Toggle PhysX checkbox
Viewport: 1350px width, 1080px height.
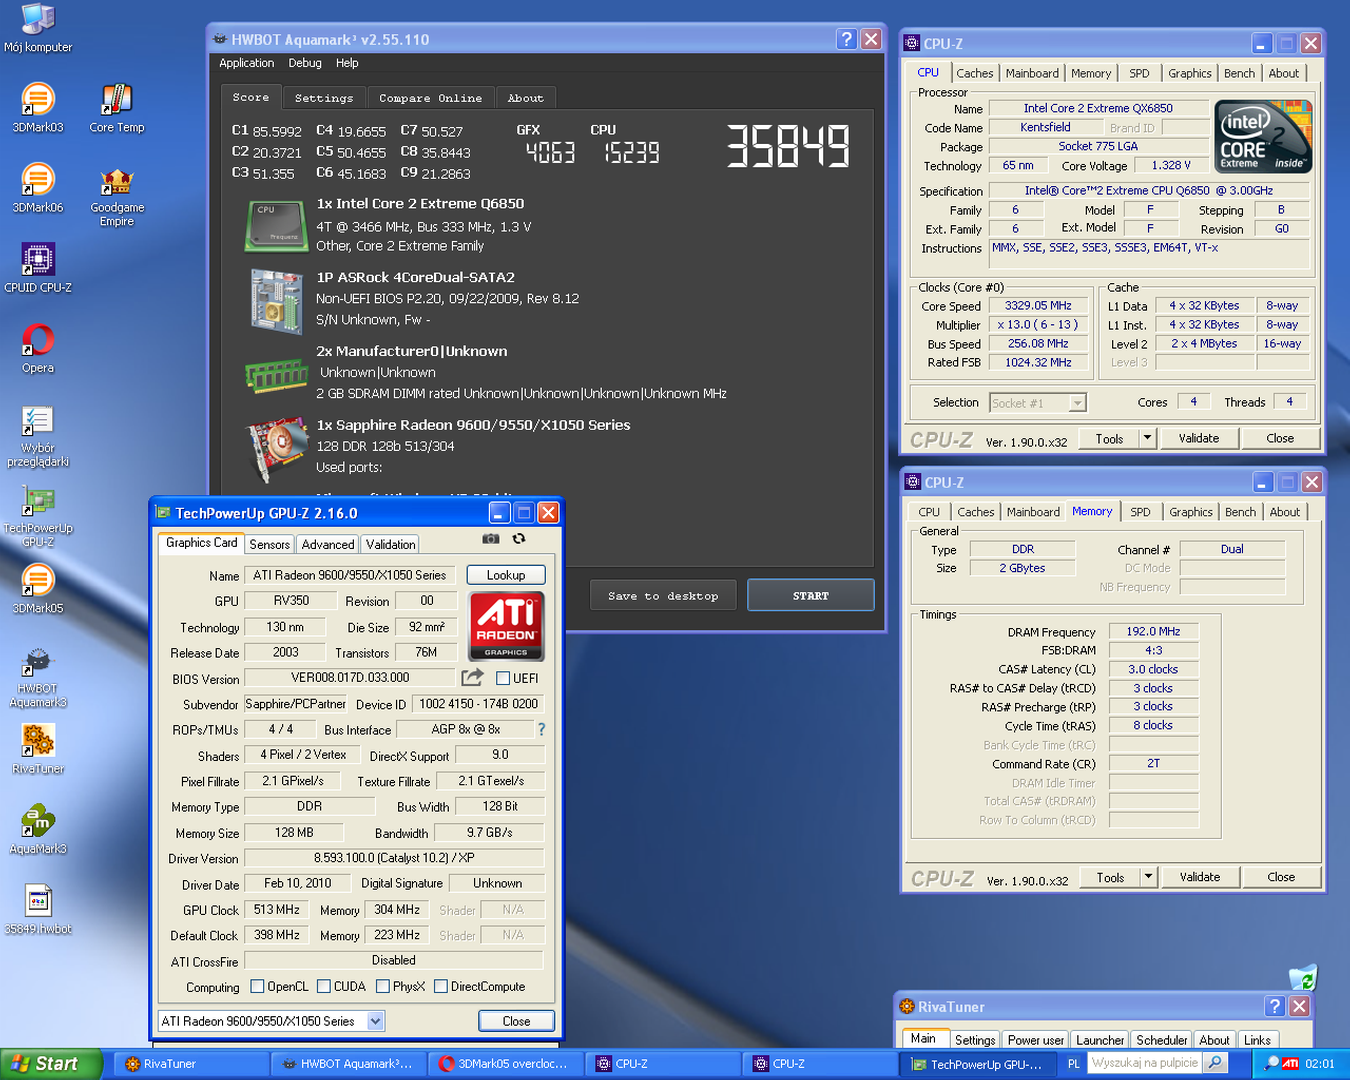tap(382, 986)
